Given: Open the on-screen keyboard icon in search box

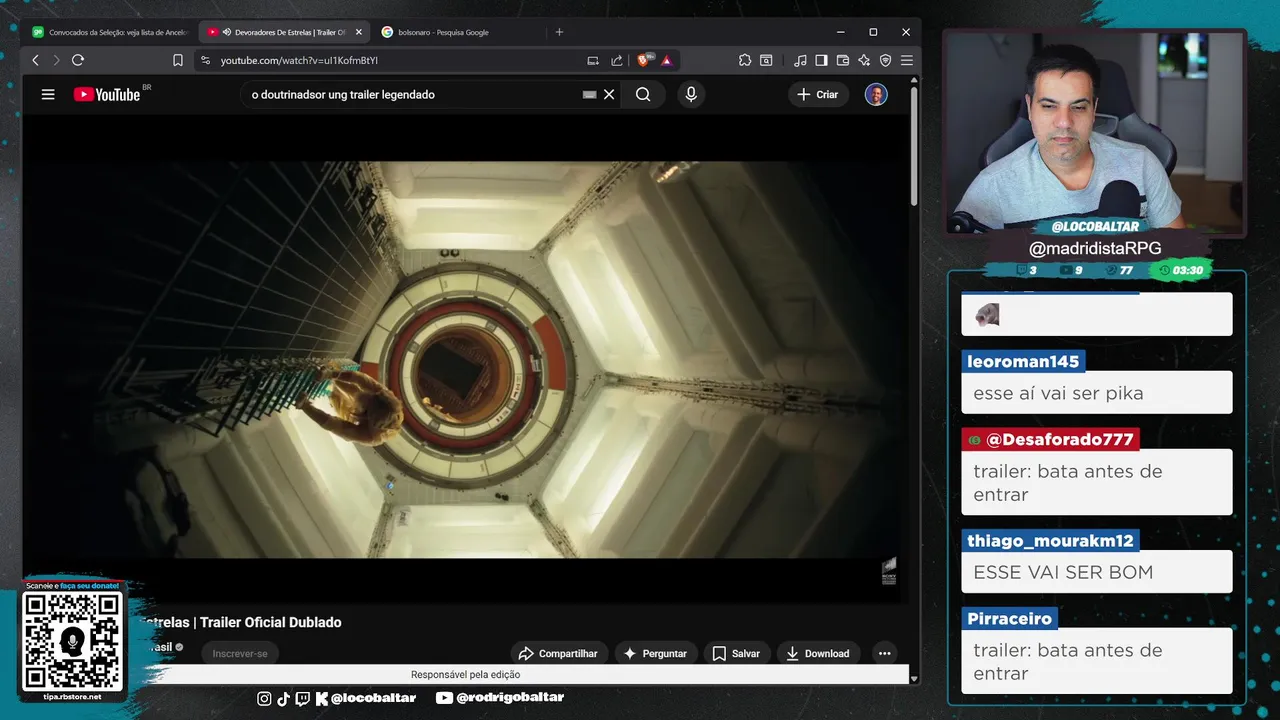Looking at the screenshot, I should tap(589, 94).
